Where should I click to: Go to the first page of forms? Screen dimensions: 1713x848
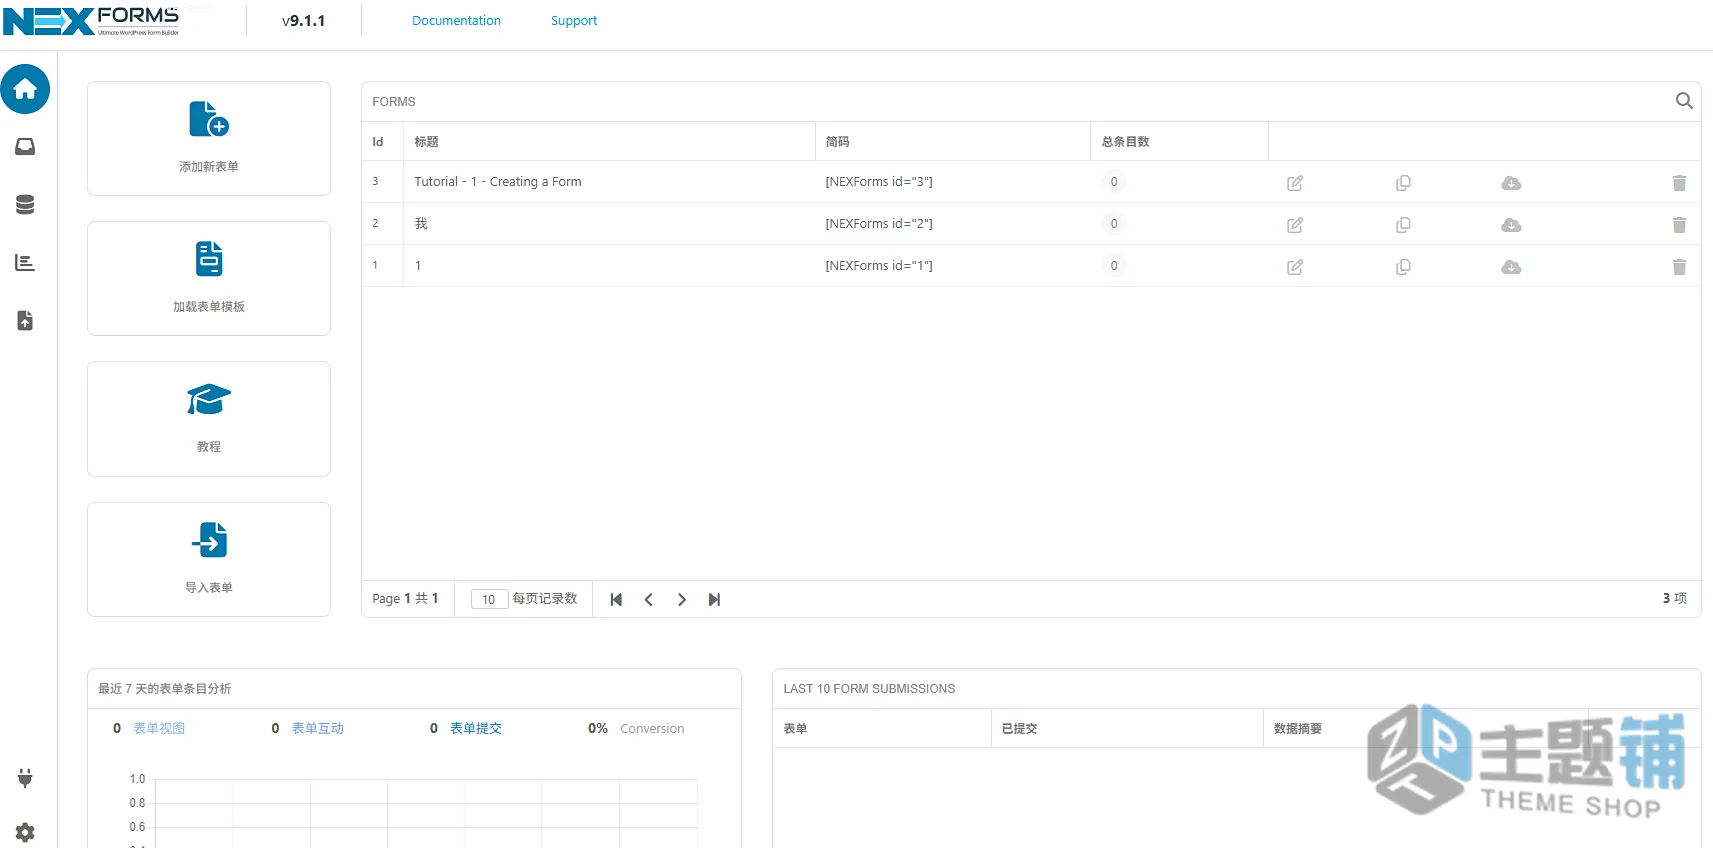(x=616, y=600)
